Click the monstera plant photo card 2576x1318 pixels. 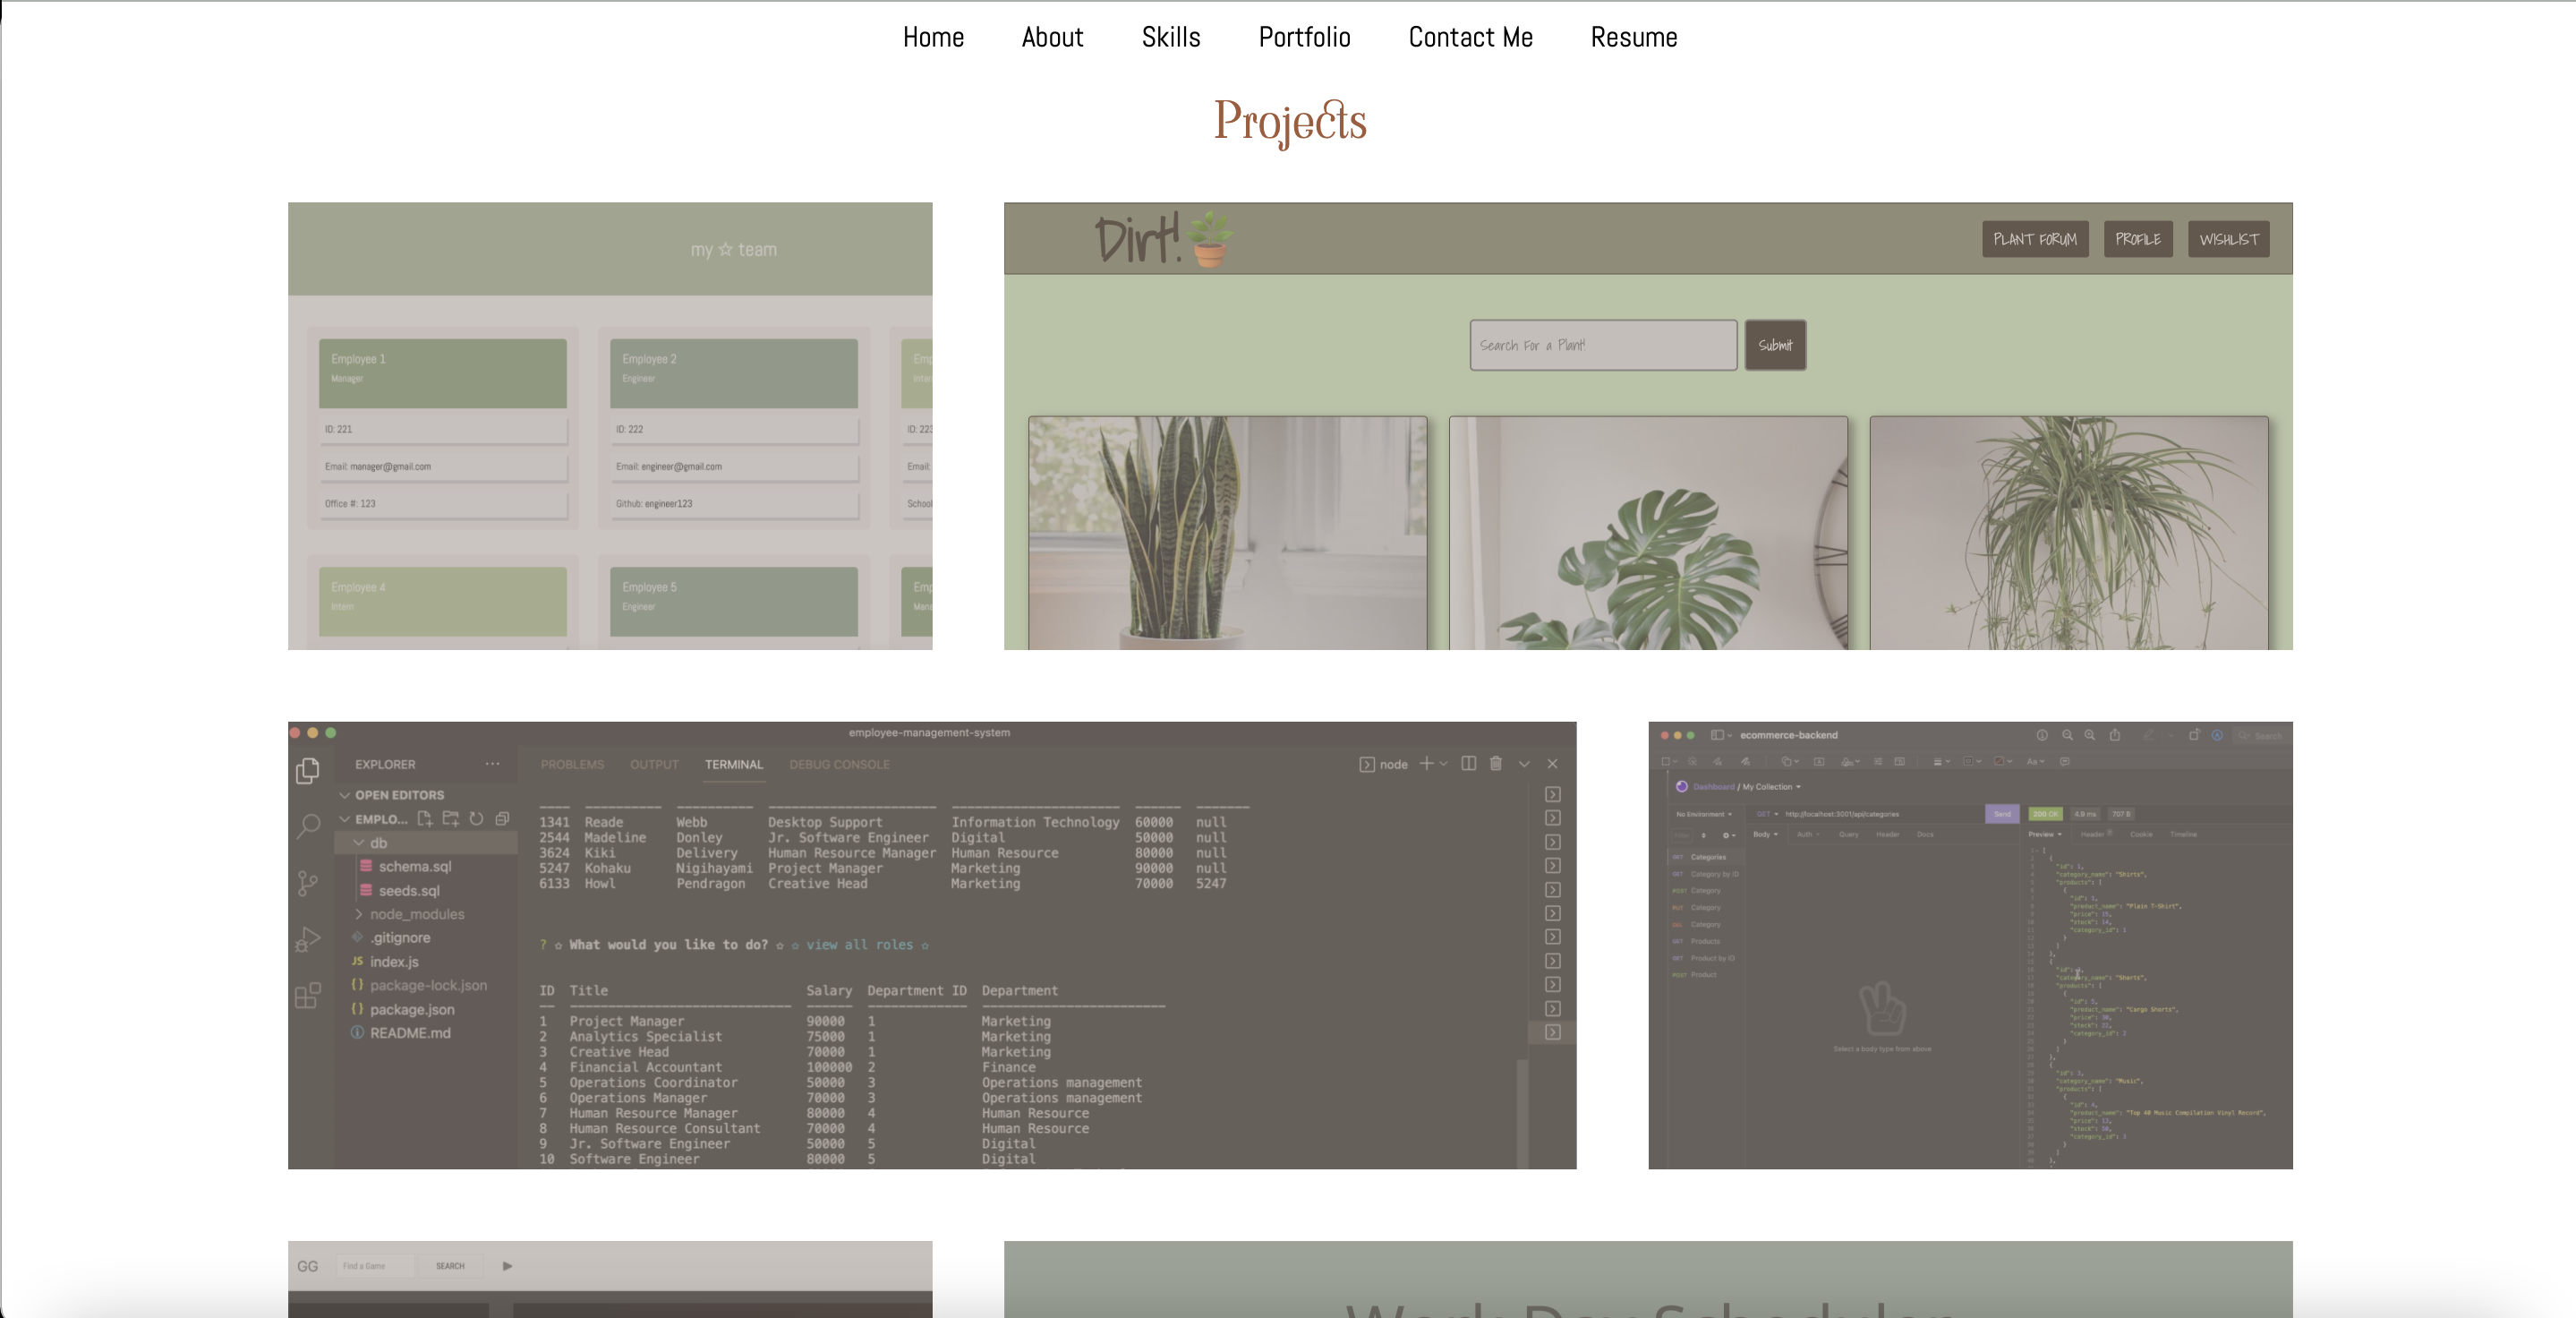pos(1648,533)
